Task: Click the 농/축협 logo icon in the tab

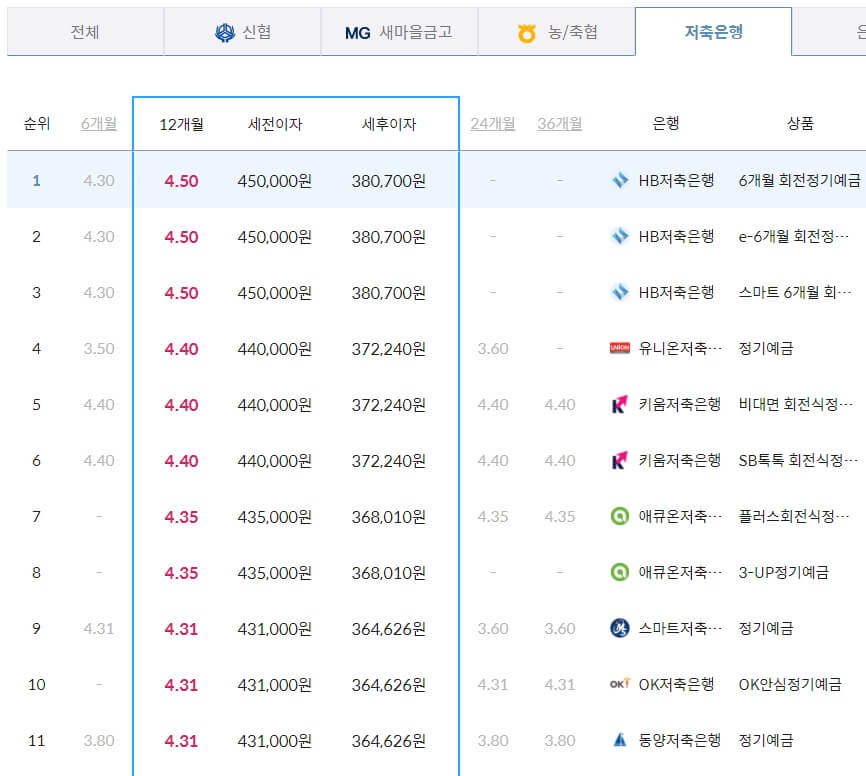Action: (x=527, y=33)
